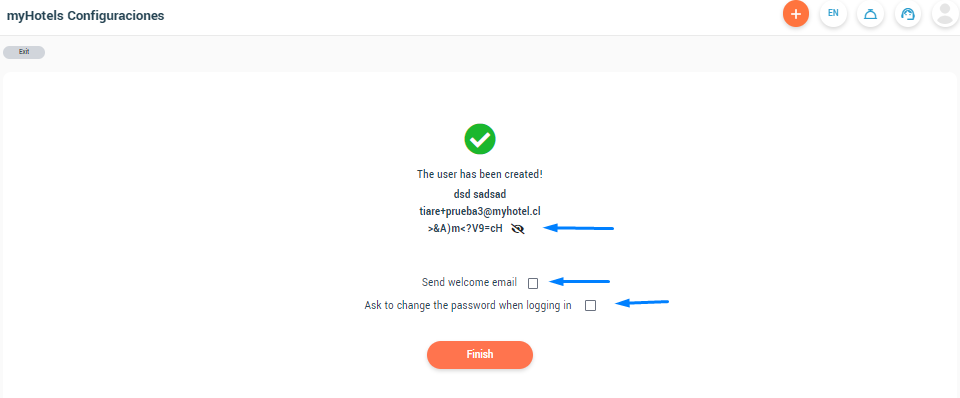The width and height of the screenshot is (960, 398).
Task: Click the orange plus add button
Action: click(x=796, y=13)
